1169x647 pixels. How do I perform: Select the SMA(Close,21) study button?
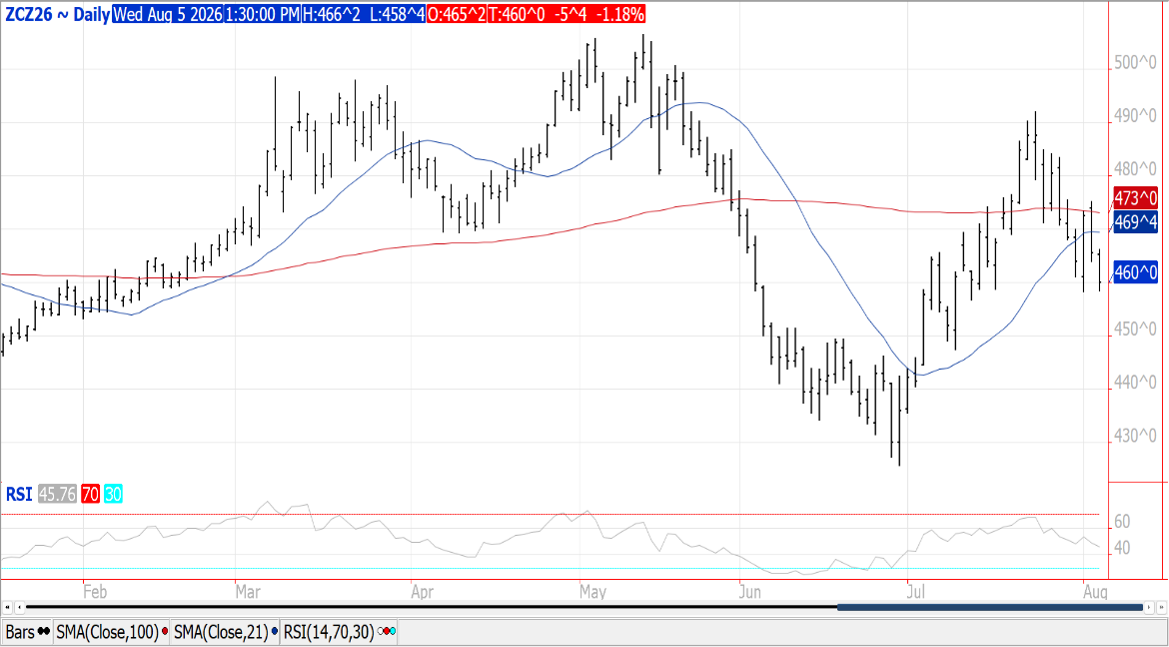pyautogui.click(x=225, y=632)
